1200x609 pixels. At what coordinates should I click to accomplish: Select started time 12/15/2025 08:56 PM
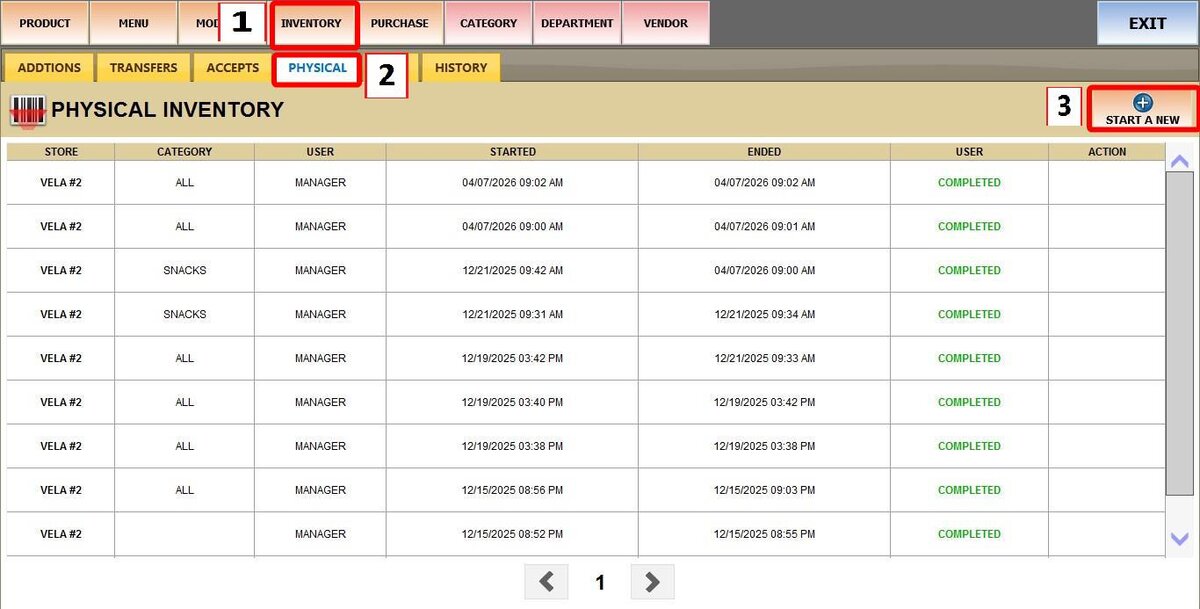(x=513, y=491)
